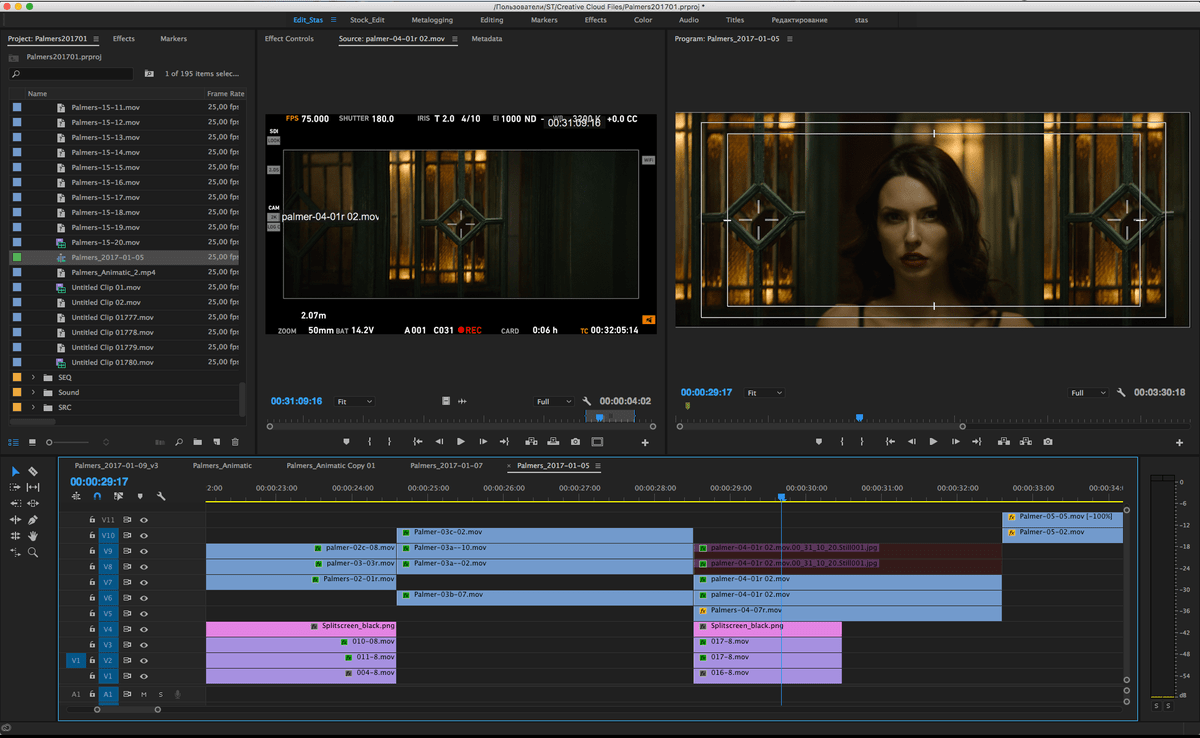Play the sequence in the Program monitor

click(933, 441)
